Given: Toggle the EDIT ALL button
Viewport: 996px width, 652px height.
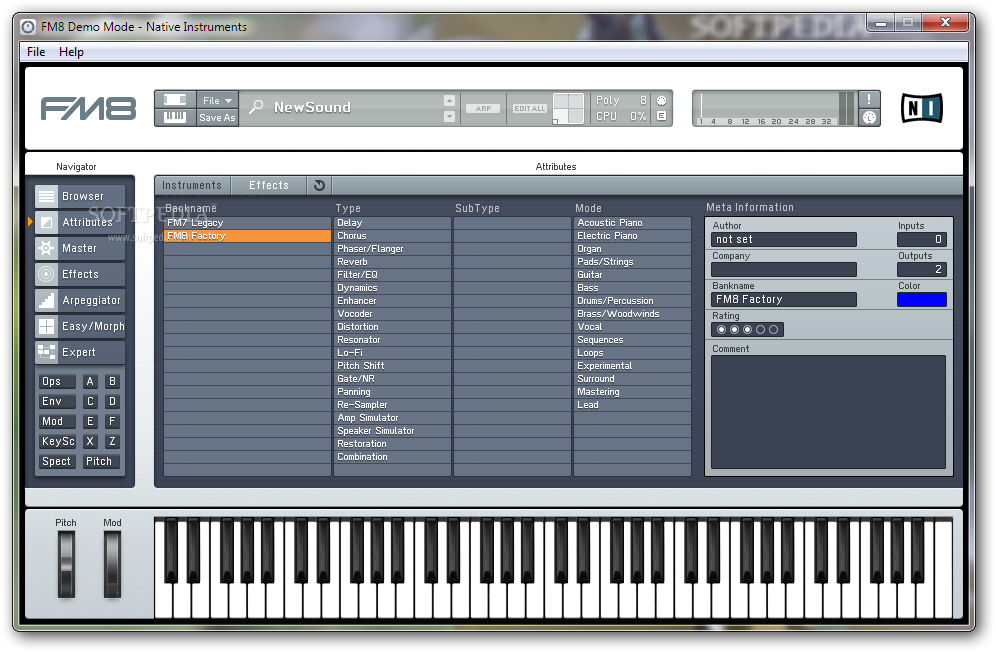Looking at the screenshot, I should click(x=530, y=109).
